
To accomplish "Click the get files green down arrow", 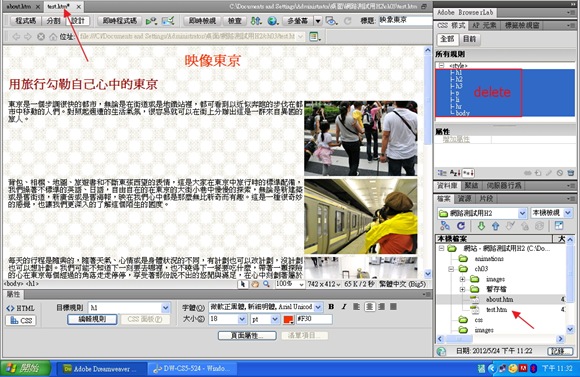I will [481, 225].
